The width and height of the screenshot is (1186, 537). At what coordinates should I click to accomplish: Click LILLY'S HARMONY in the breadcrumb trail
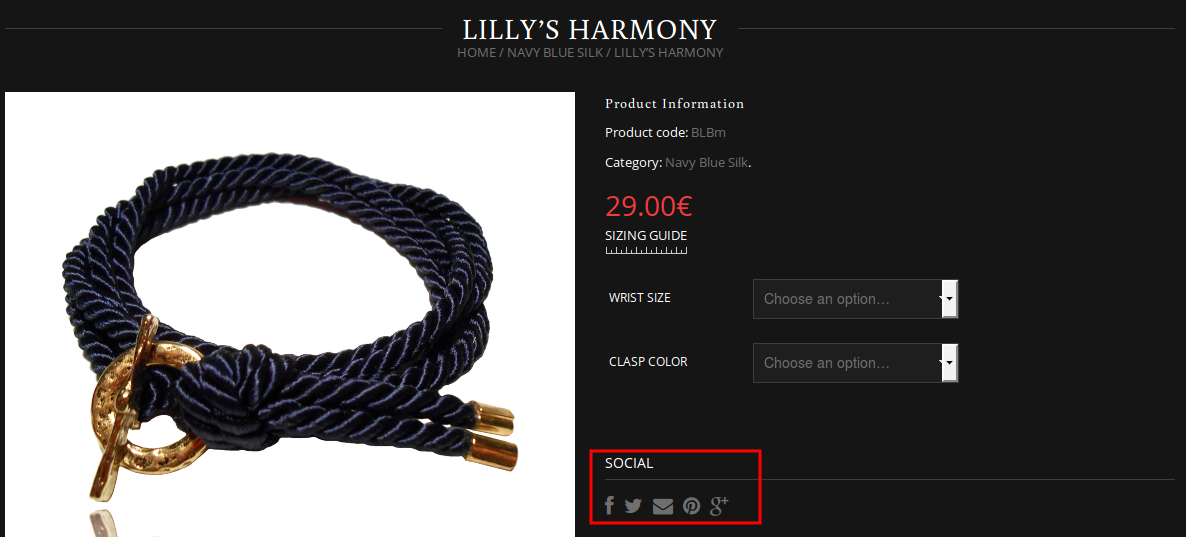669,53
